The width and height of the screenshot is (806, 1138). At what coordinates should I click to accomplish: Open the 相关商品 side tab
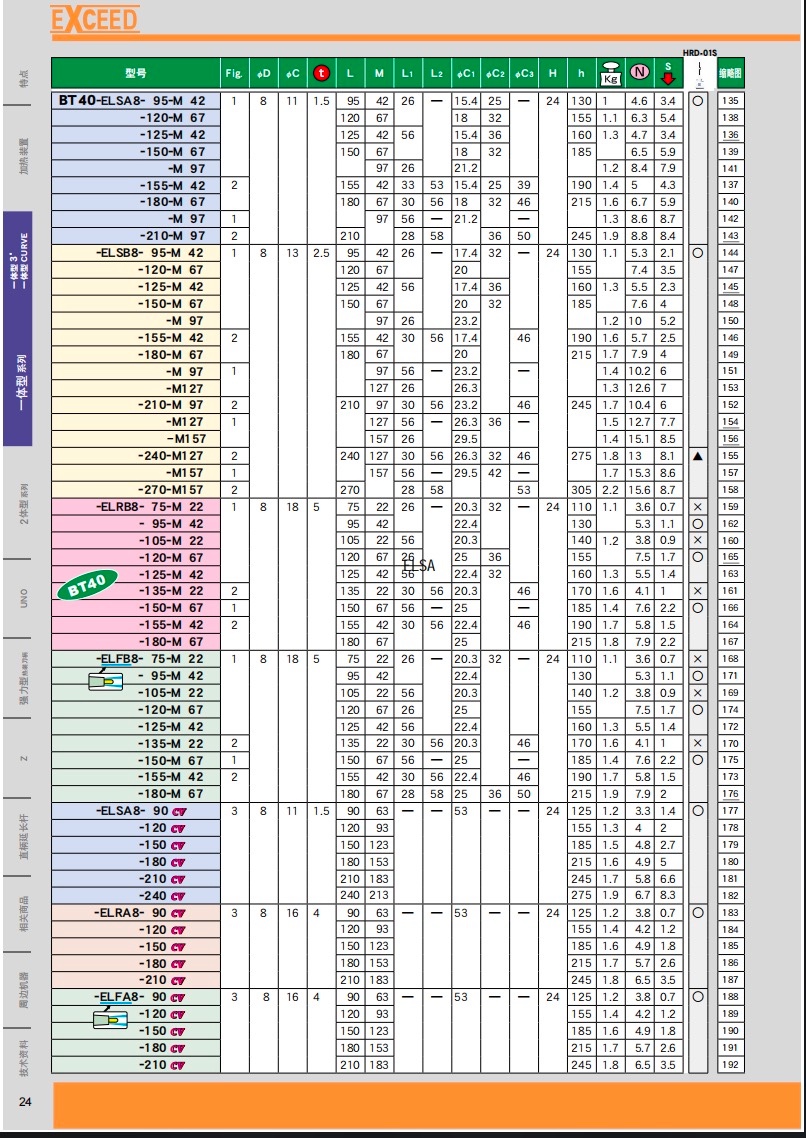click(x=25, y=914)
